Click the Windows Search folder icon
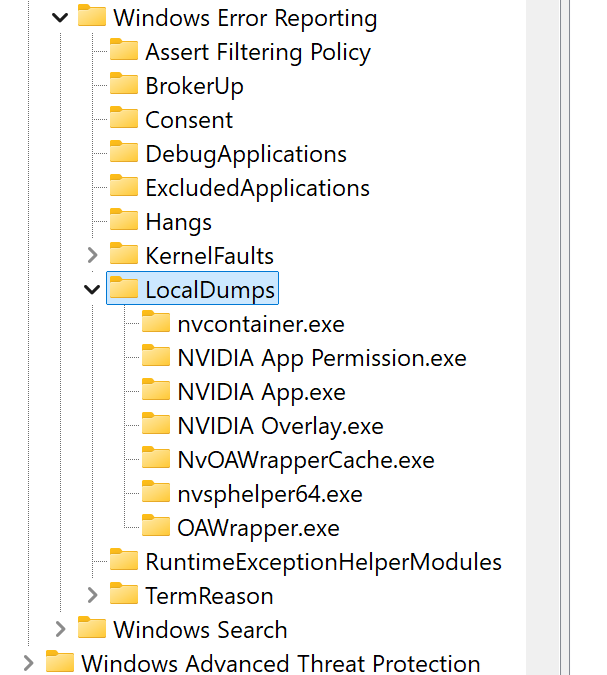Image resolution: width=607 pixels, height=675 pixels. click(x=92, y=628)
